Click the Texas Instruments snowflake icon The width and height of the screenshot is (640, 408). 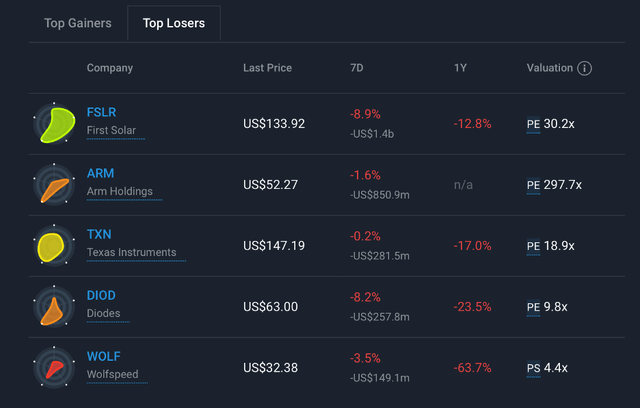[54, 246]
